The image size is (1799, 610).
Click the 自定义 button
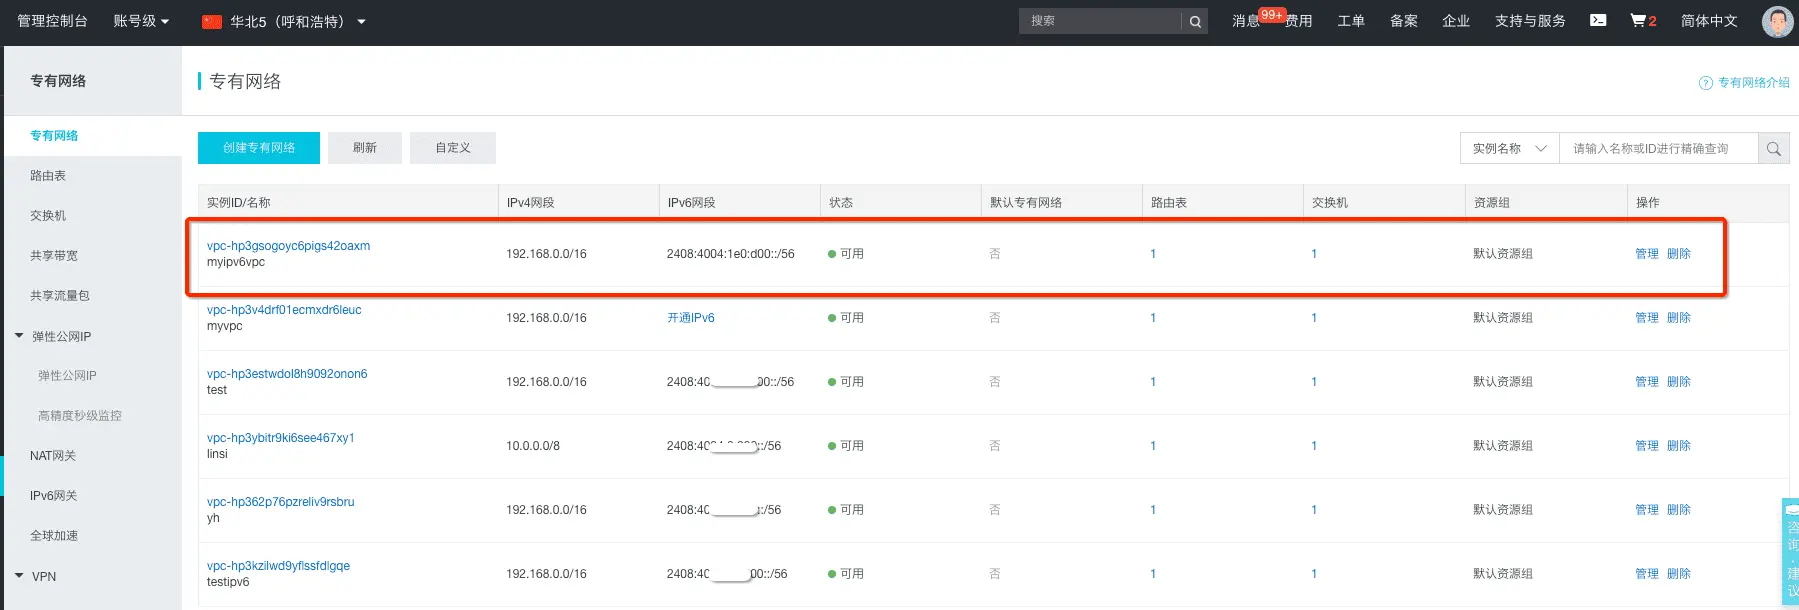tap(453, 148)
